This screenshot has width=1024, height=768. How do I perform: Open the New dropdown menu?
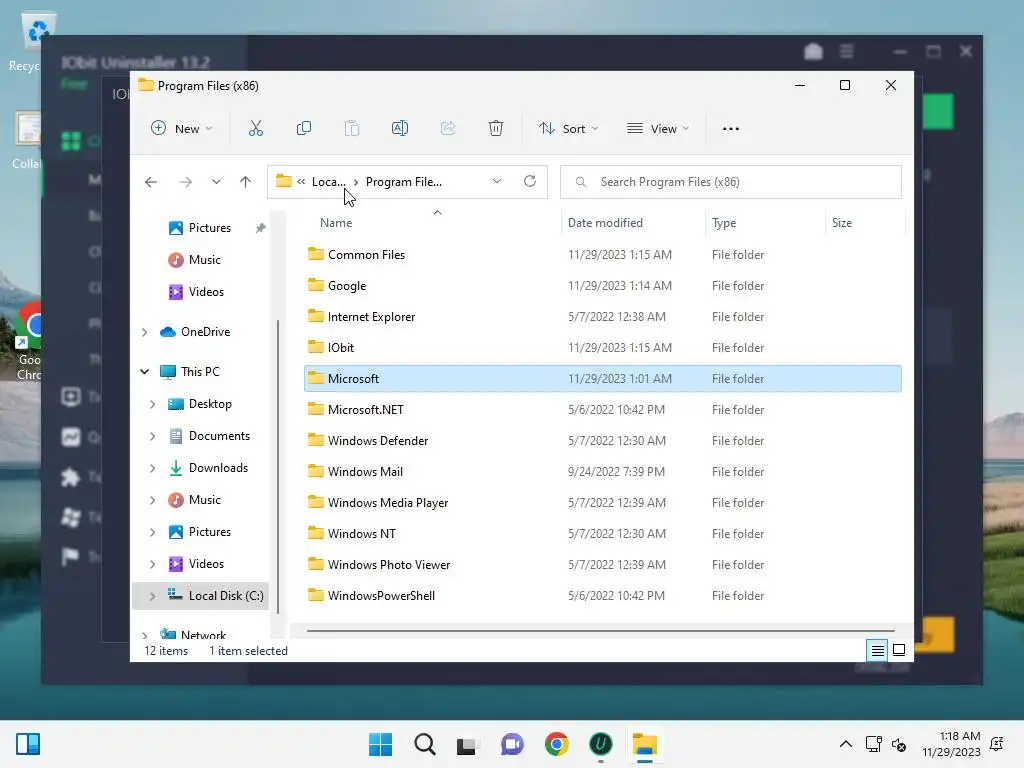pos(182,129)
